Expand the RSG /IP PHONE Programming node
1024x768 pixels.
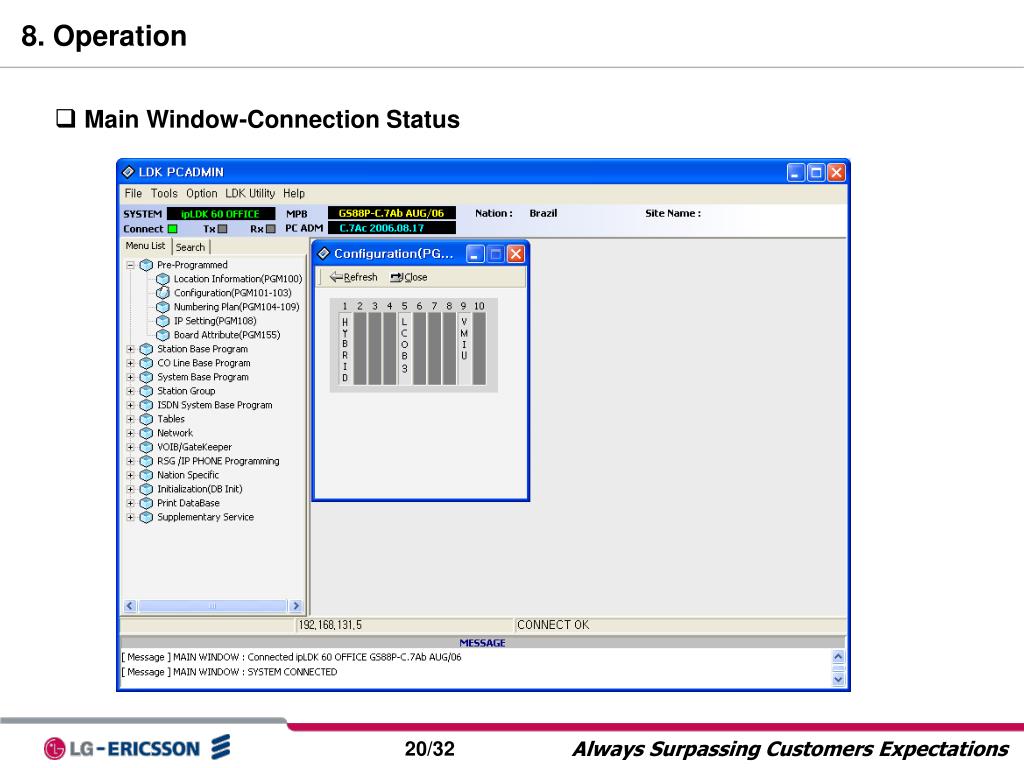(130, 461)
